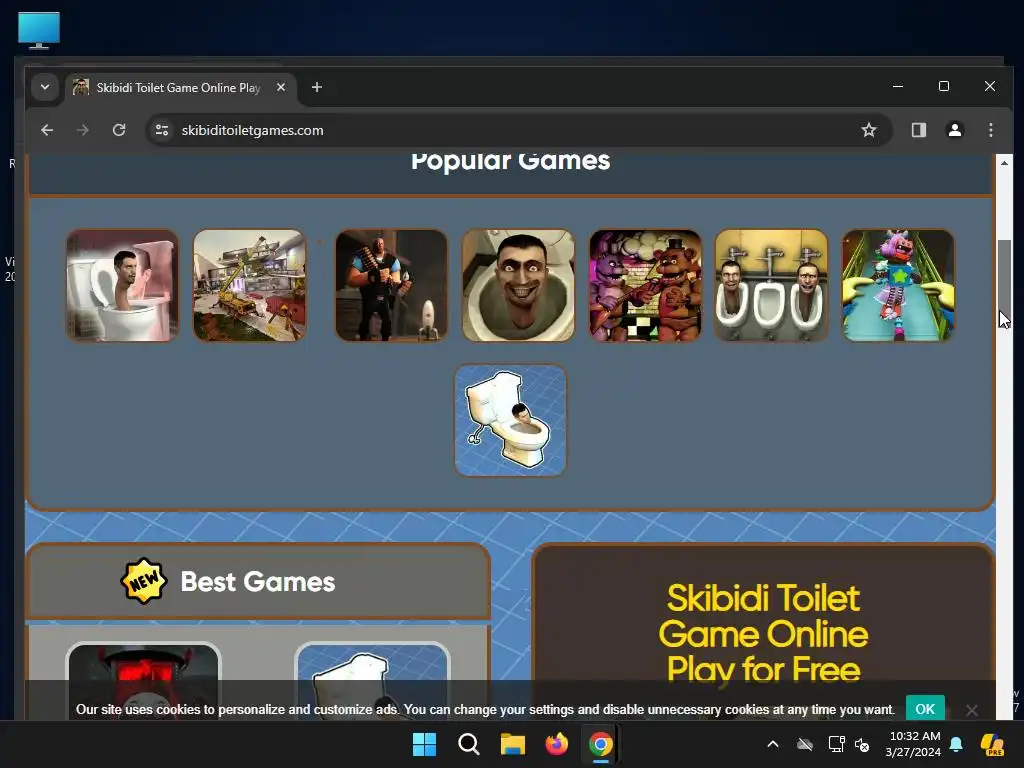Open the Windows Start menu
1024x768 pixels.
pos(424,744)
